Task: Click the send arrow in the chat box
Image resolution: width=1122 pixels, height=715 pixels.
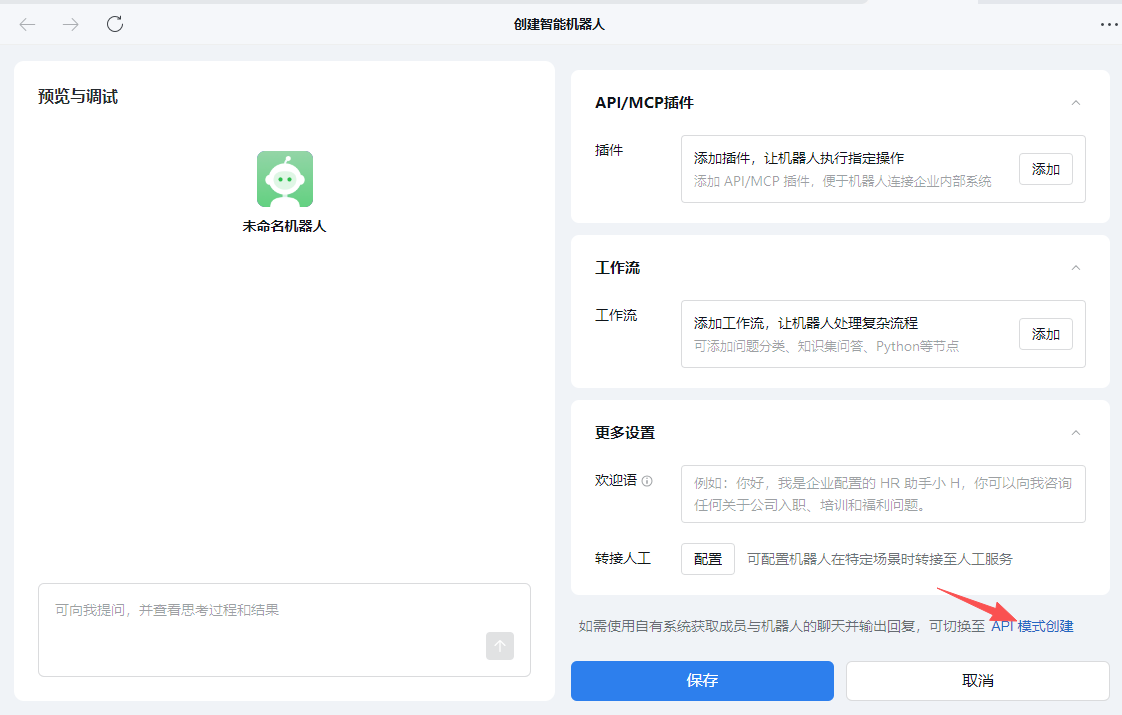Action: 499,646
